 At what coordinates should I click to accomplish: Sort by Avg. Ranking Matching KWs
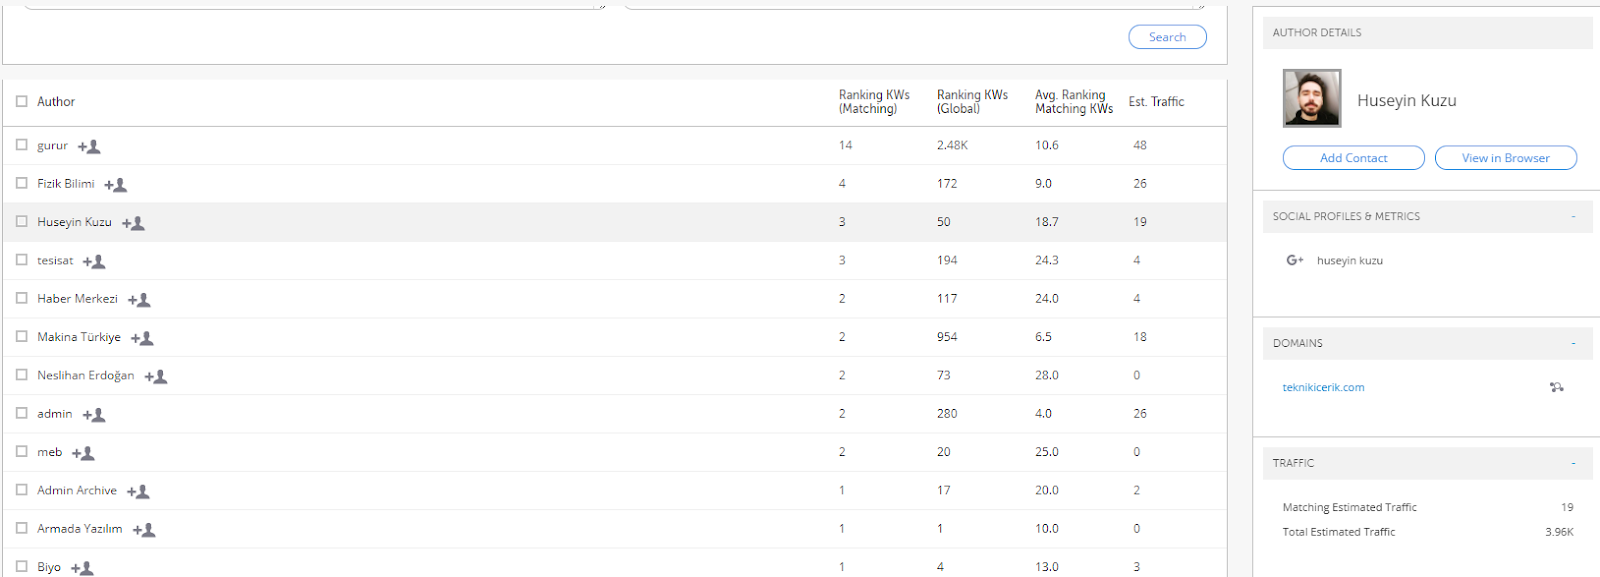click(1074, 102)
